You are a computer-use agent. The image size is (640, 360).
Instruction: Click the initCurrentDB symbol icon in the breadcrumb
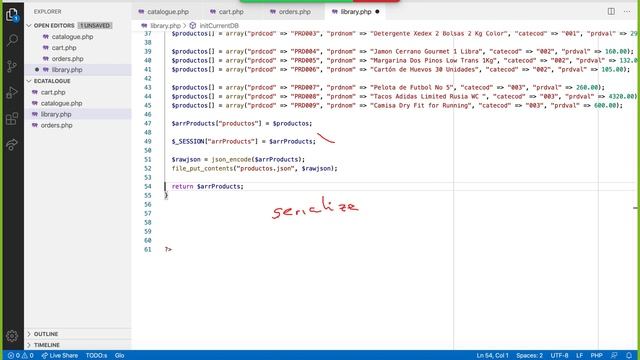193,25
